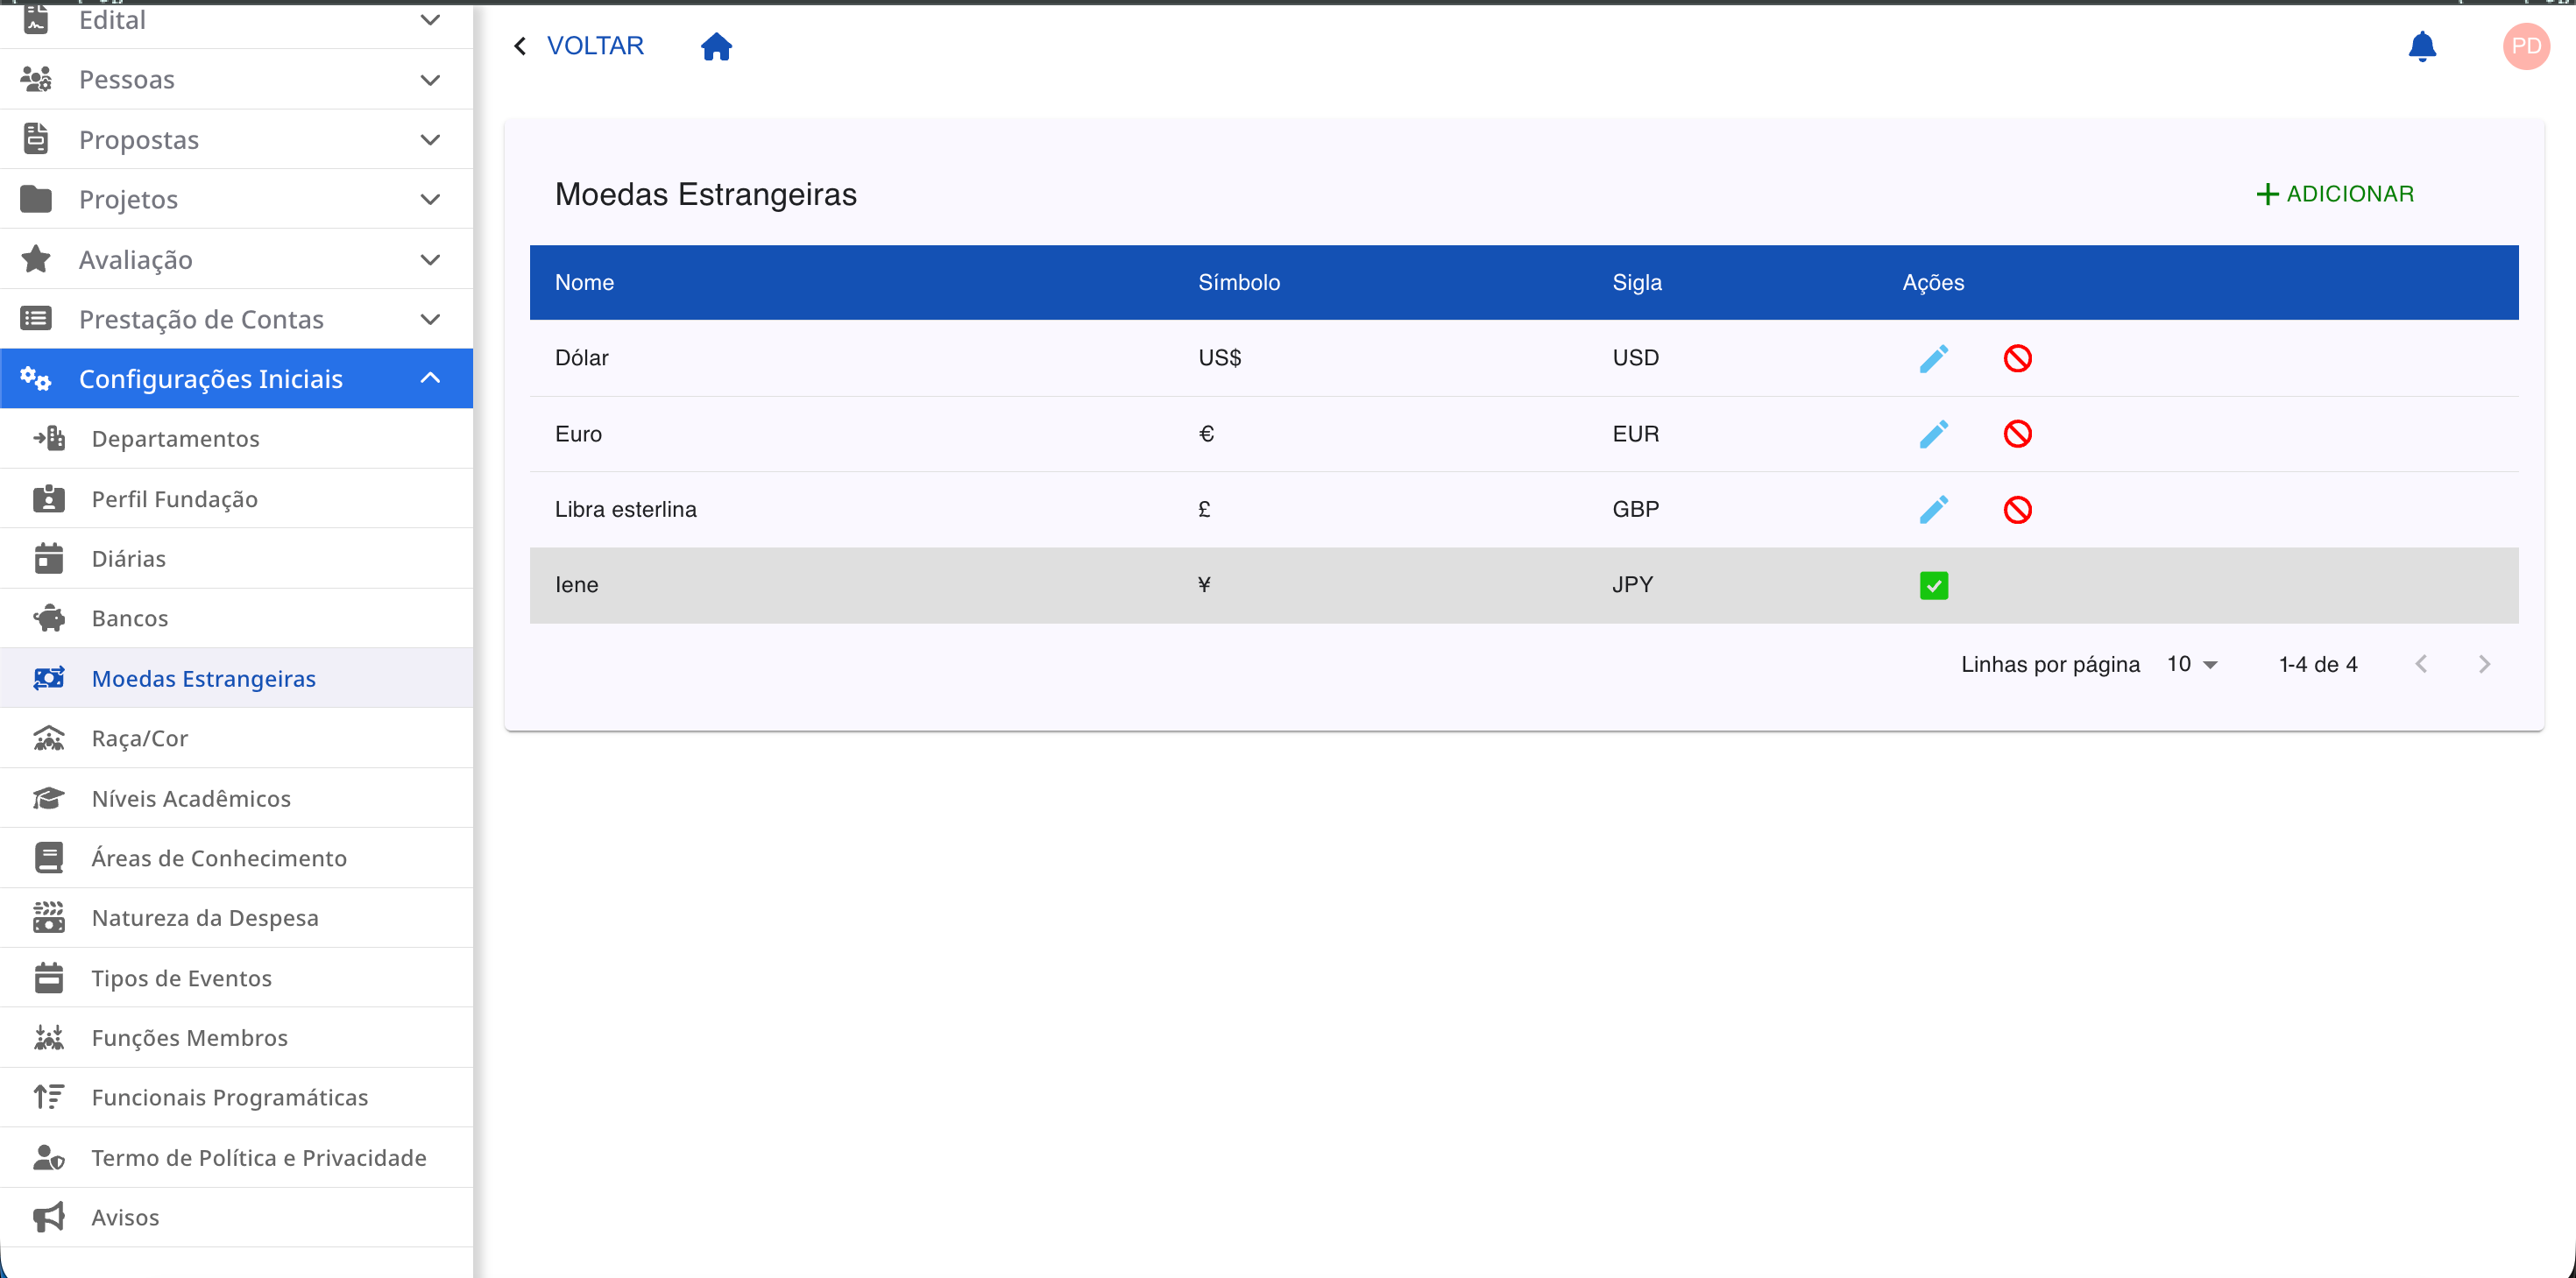Open Avisos settings

236,1218
